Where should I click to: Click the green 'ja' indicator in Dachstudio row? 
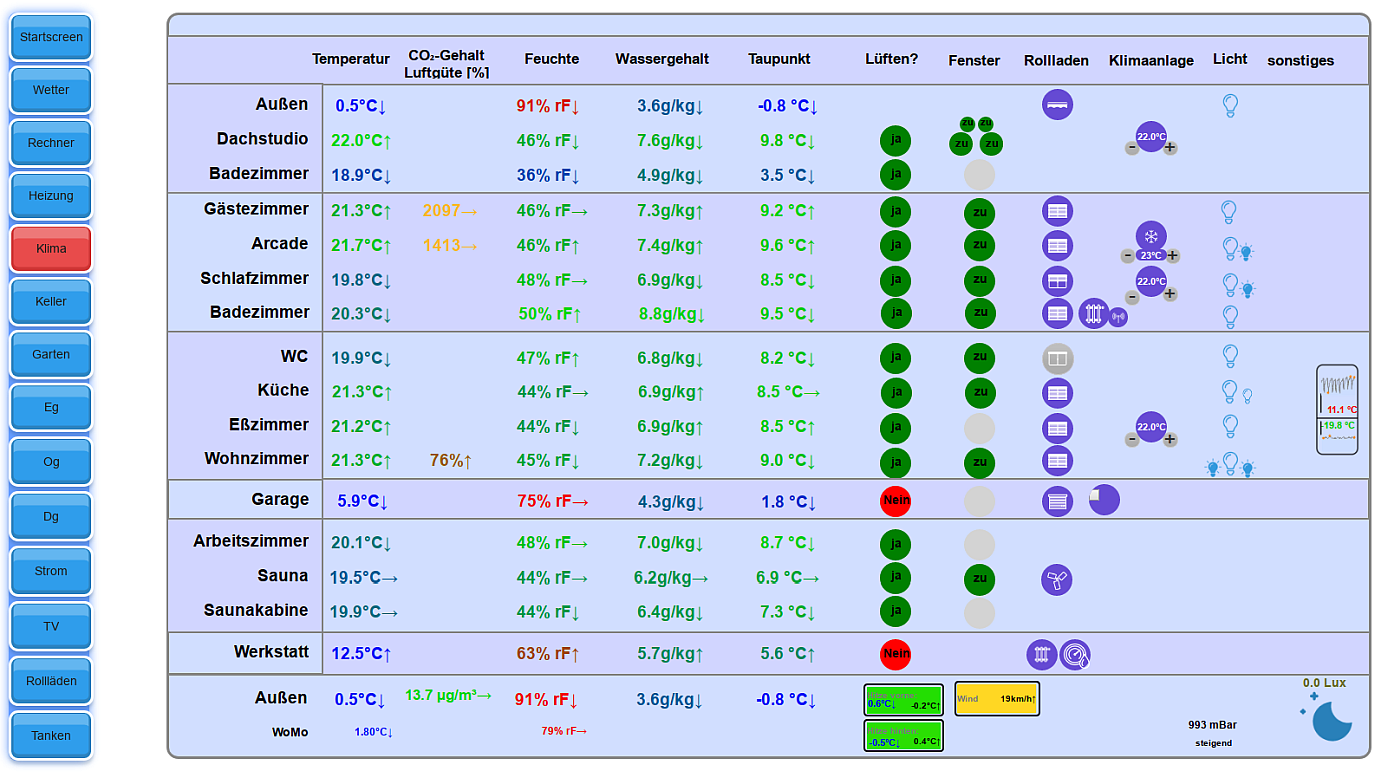point(895,140)
